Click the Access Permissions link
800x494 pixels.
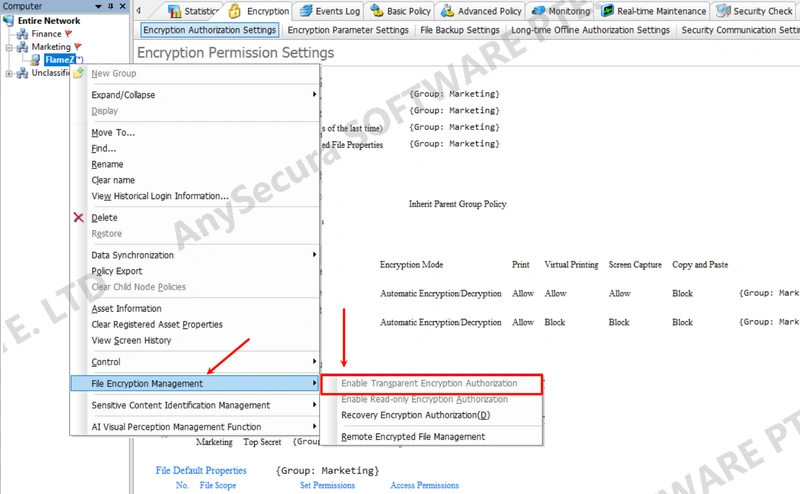coord(424,485)
